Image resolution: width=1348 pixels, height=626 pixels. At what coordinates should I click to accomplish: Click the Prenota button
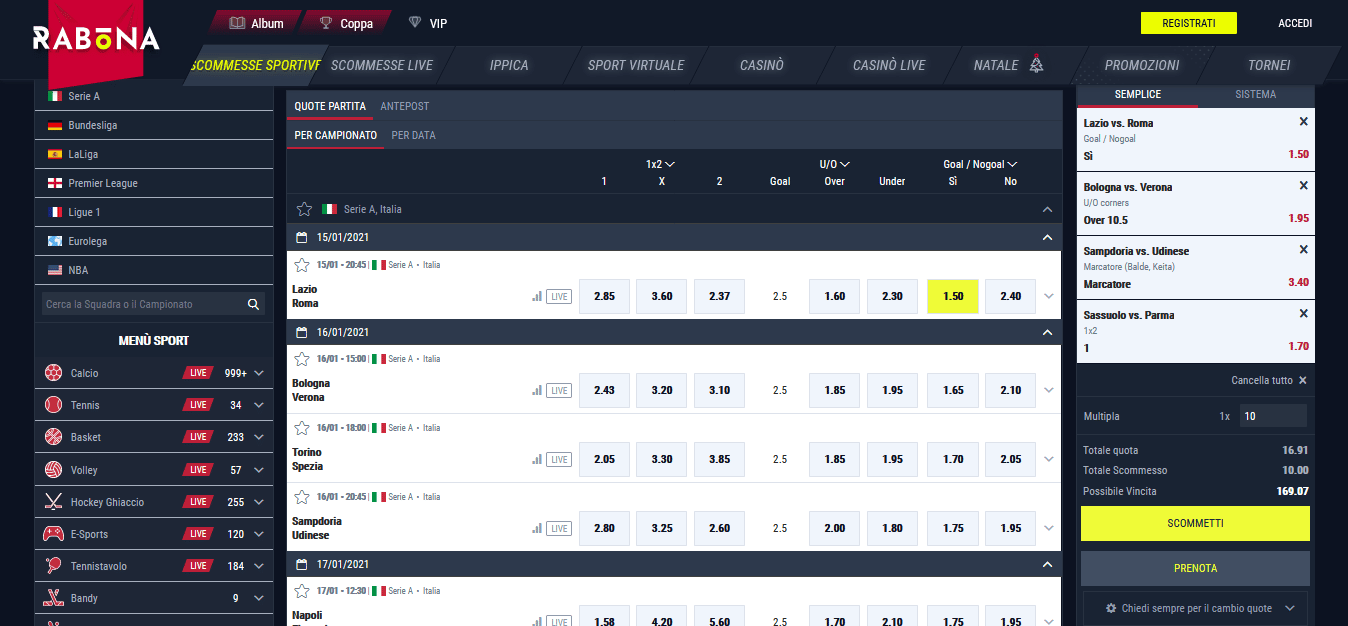click(x=1195, y=568)
